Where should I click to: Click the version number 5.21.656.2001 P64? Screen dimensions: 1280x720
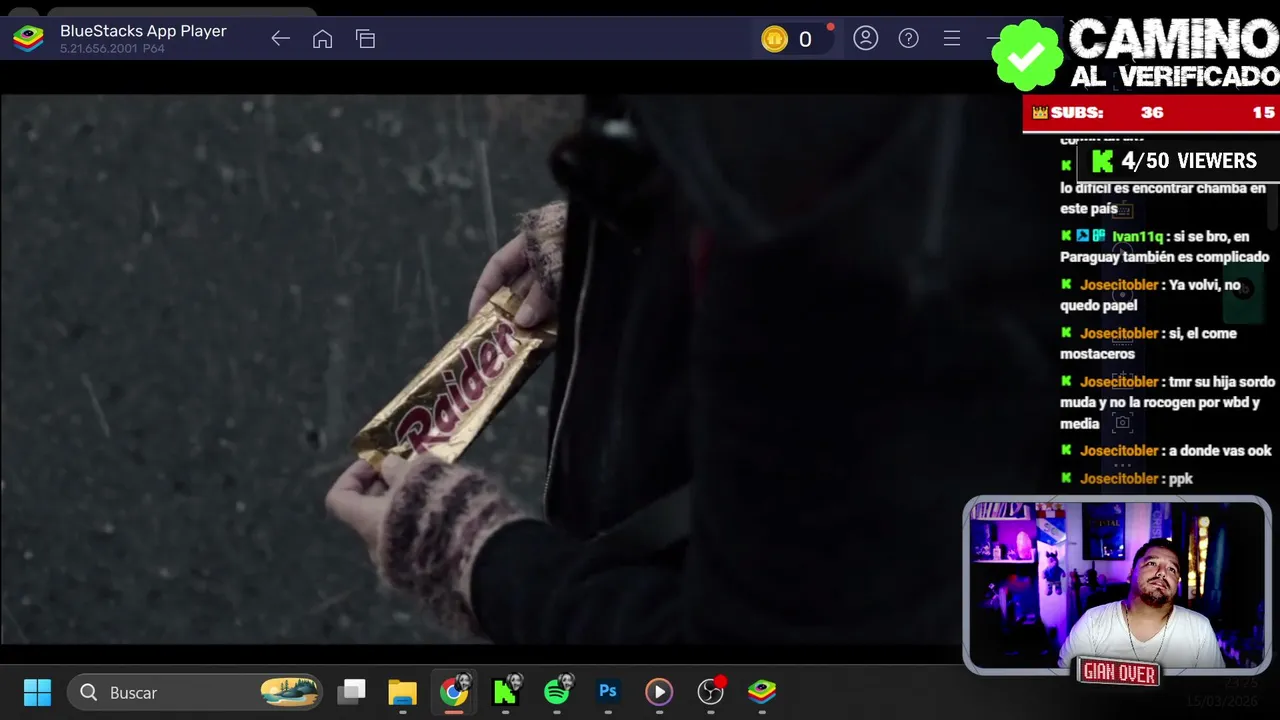pos(112,48)
